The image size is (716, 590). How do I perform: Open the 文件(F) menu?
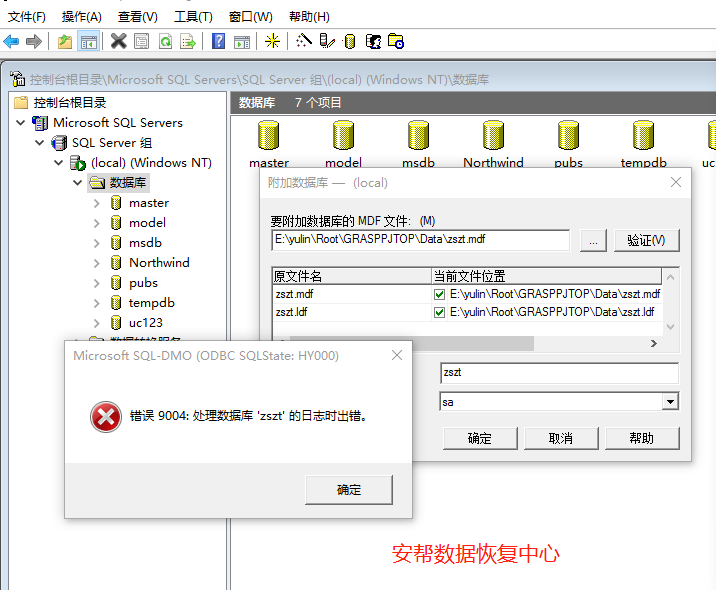click(27, 17)
